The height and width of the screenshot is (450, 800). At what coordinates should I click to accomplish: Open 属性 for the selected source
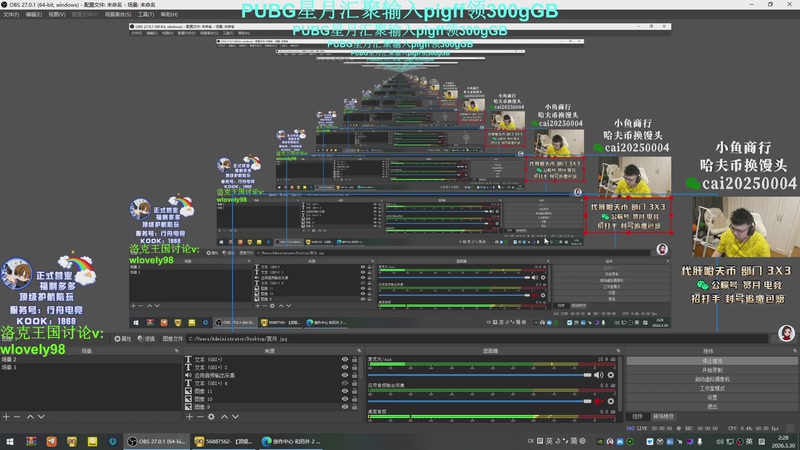(x=122, y=339)
